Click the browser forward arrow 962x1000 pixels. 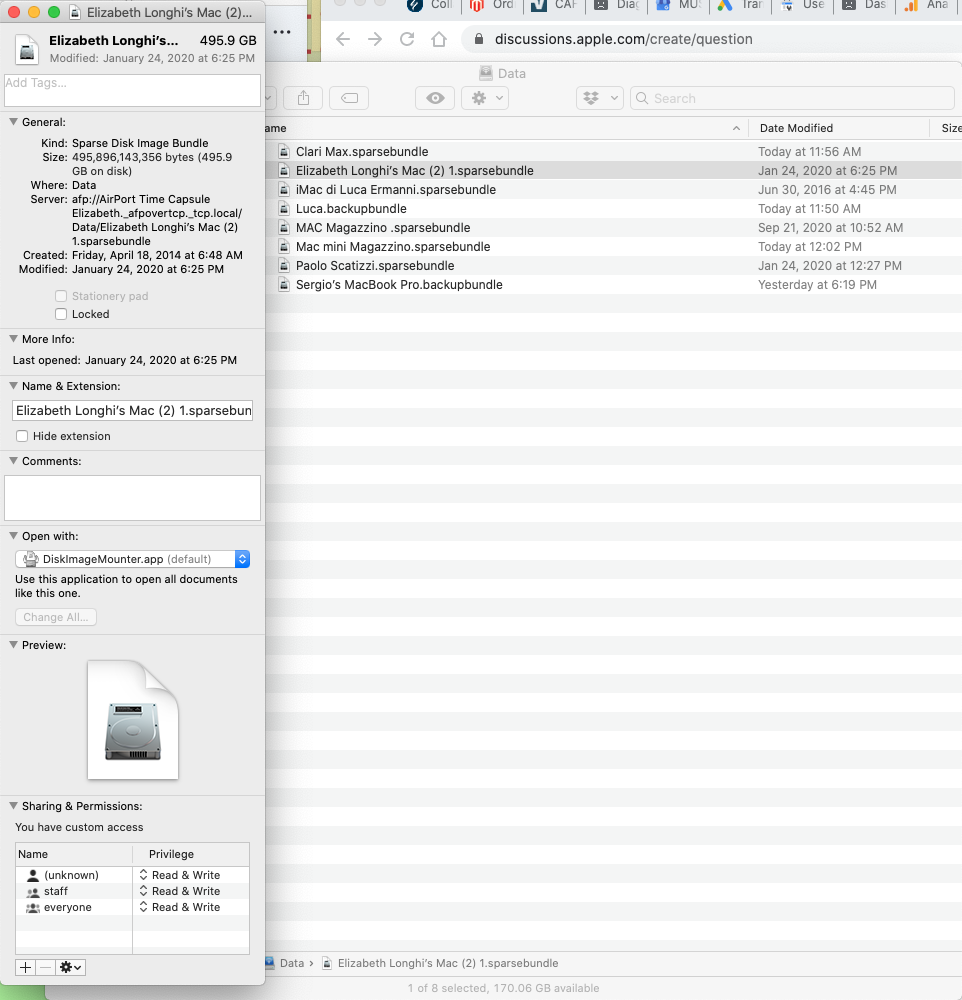point(375,40)
